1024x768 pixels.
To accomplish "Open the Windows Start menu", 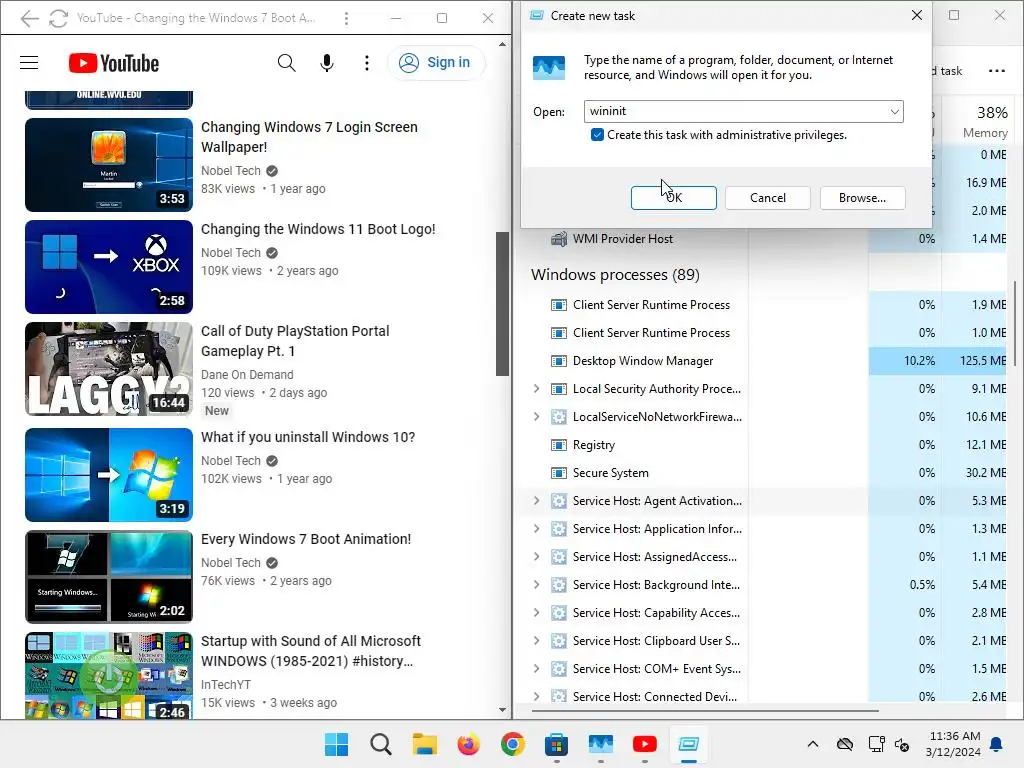I will [336, 744].
